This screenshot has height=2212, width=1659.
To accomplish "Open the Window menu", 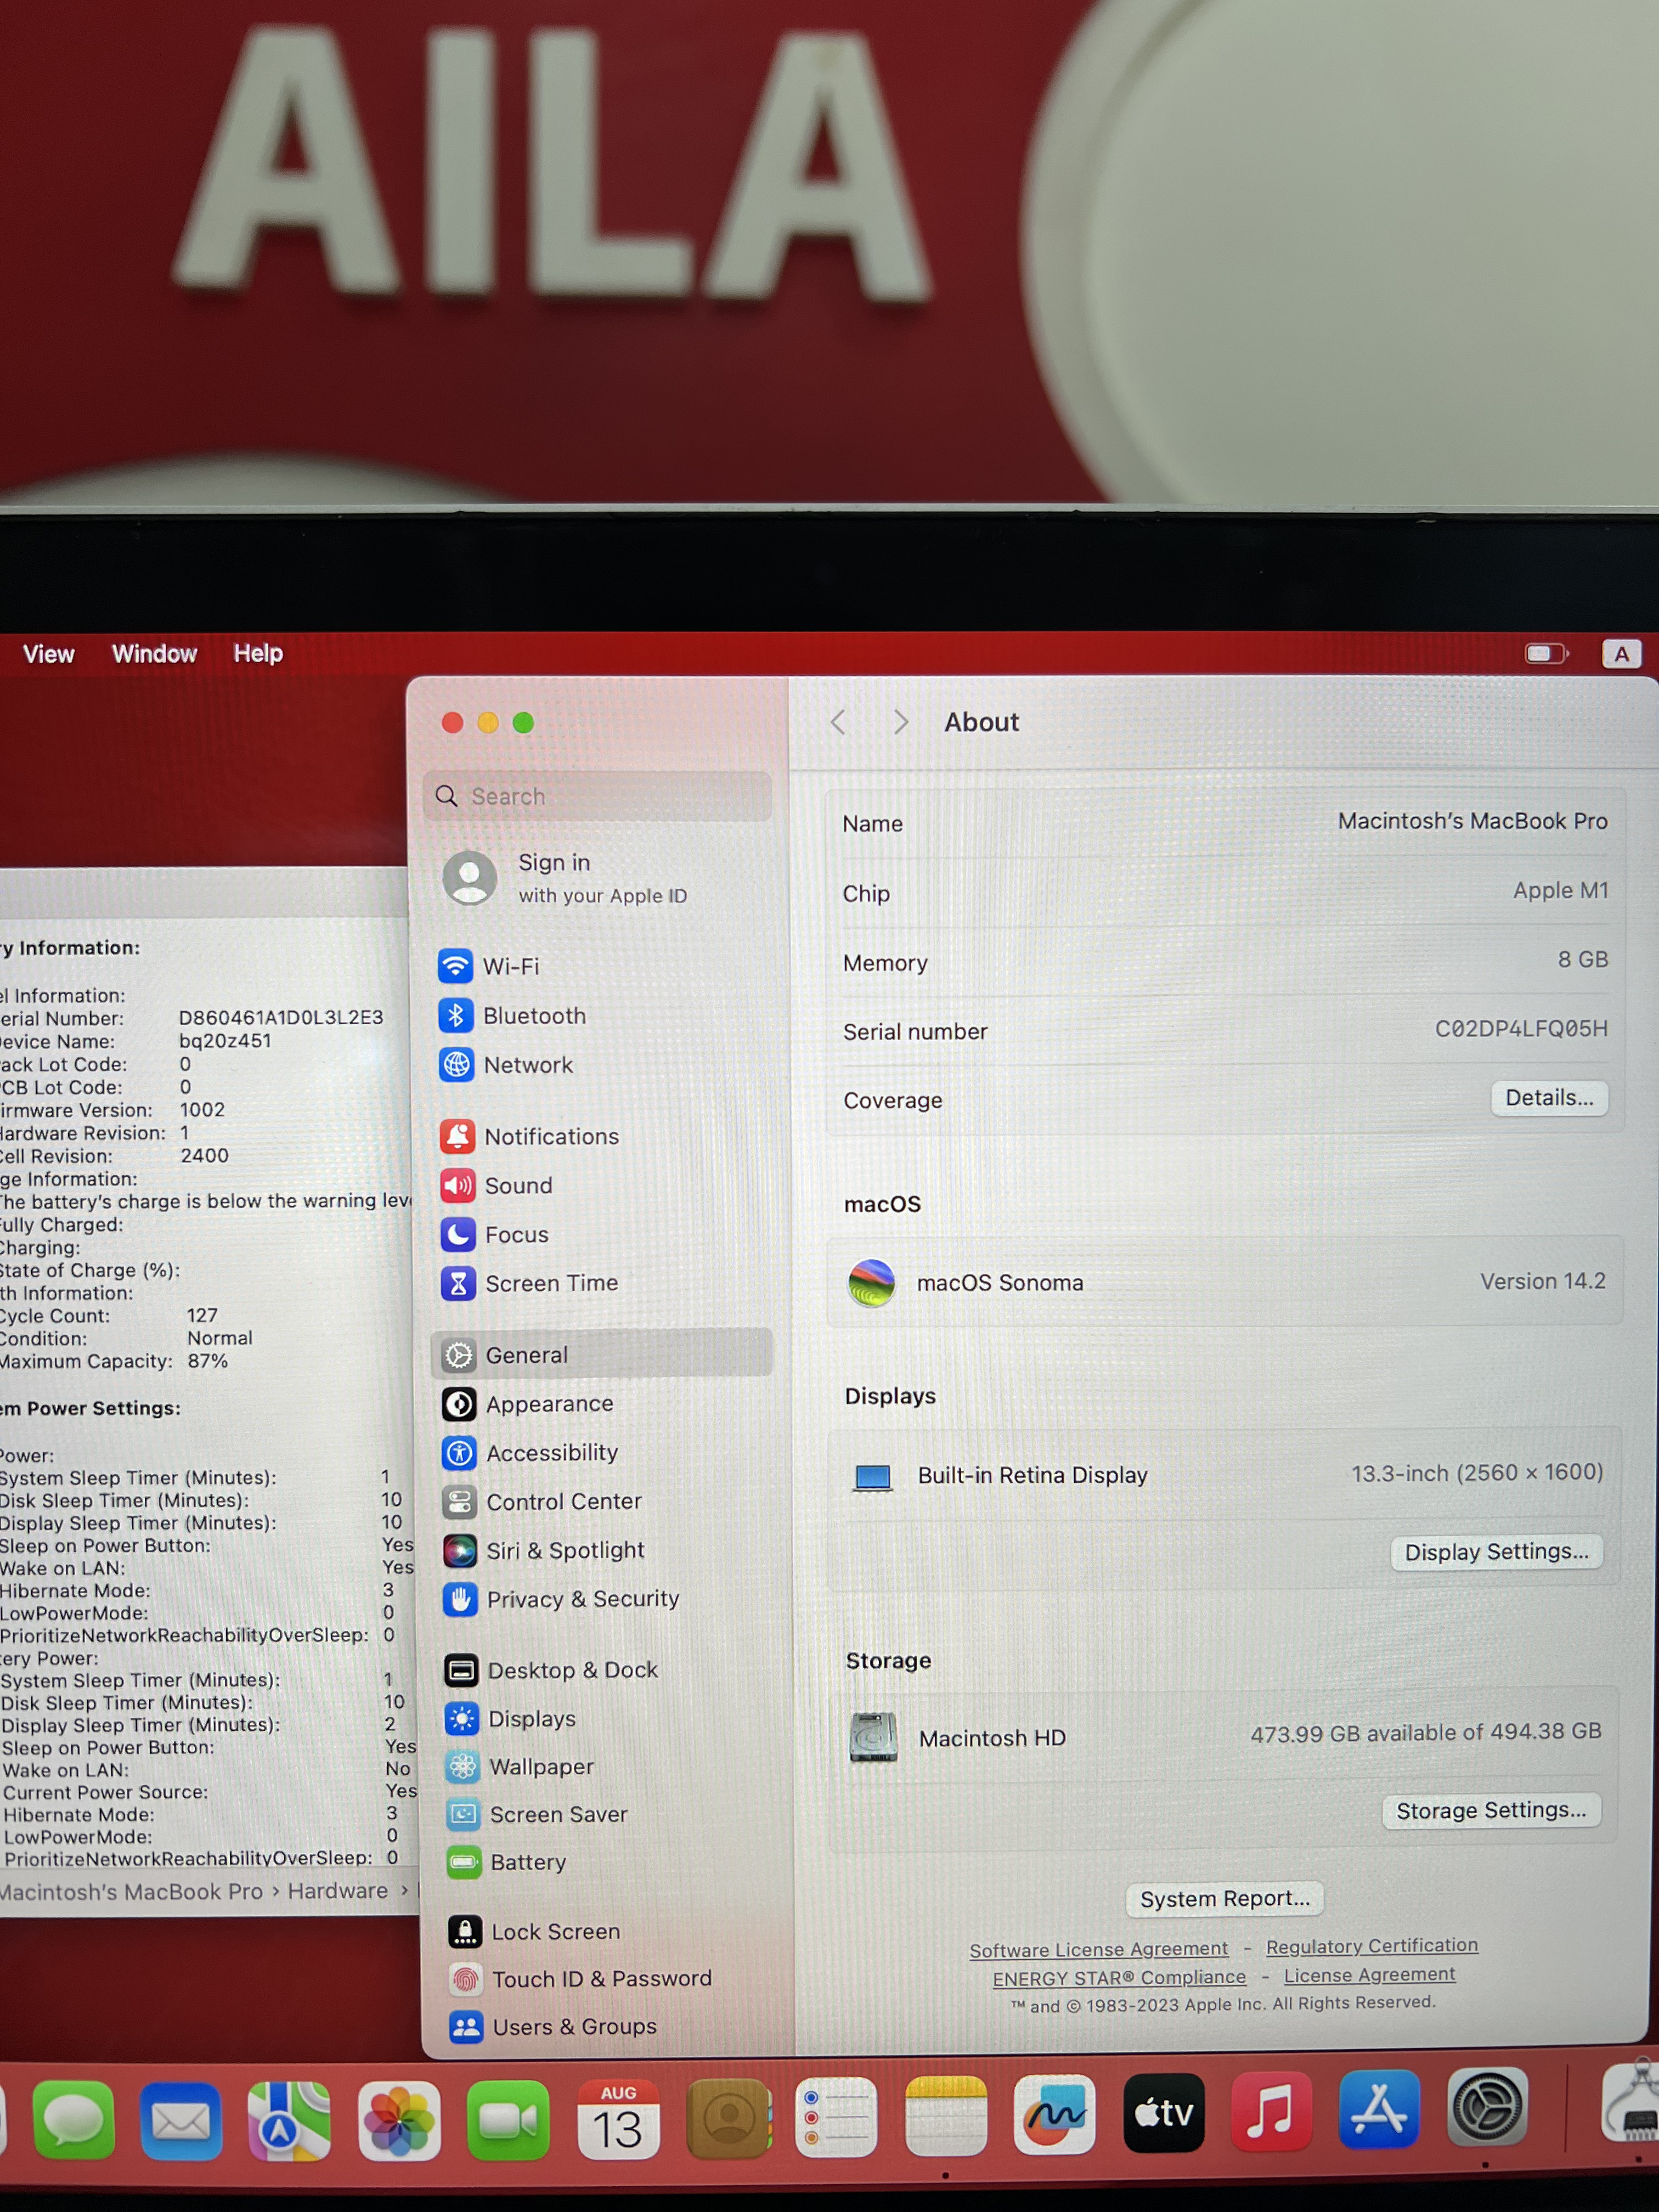I will tap(154, 654).
